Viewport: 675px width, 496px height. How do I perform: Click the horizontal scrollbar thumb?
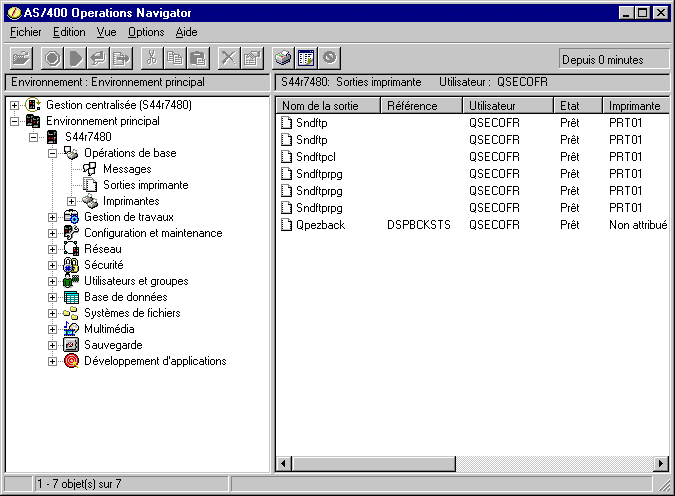374,464
